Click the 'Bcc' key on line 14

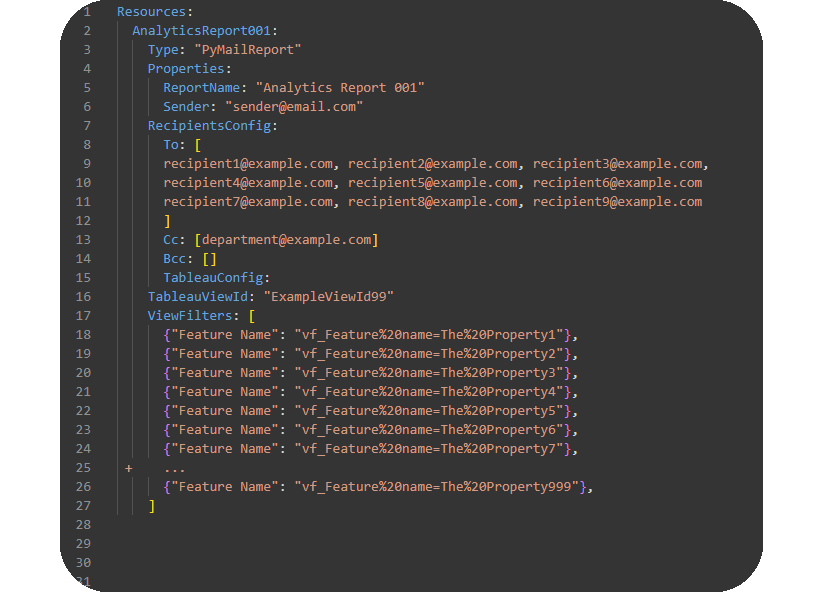[x=174, y=259]
